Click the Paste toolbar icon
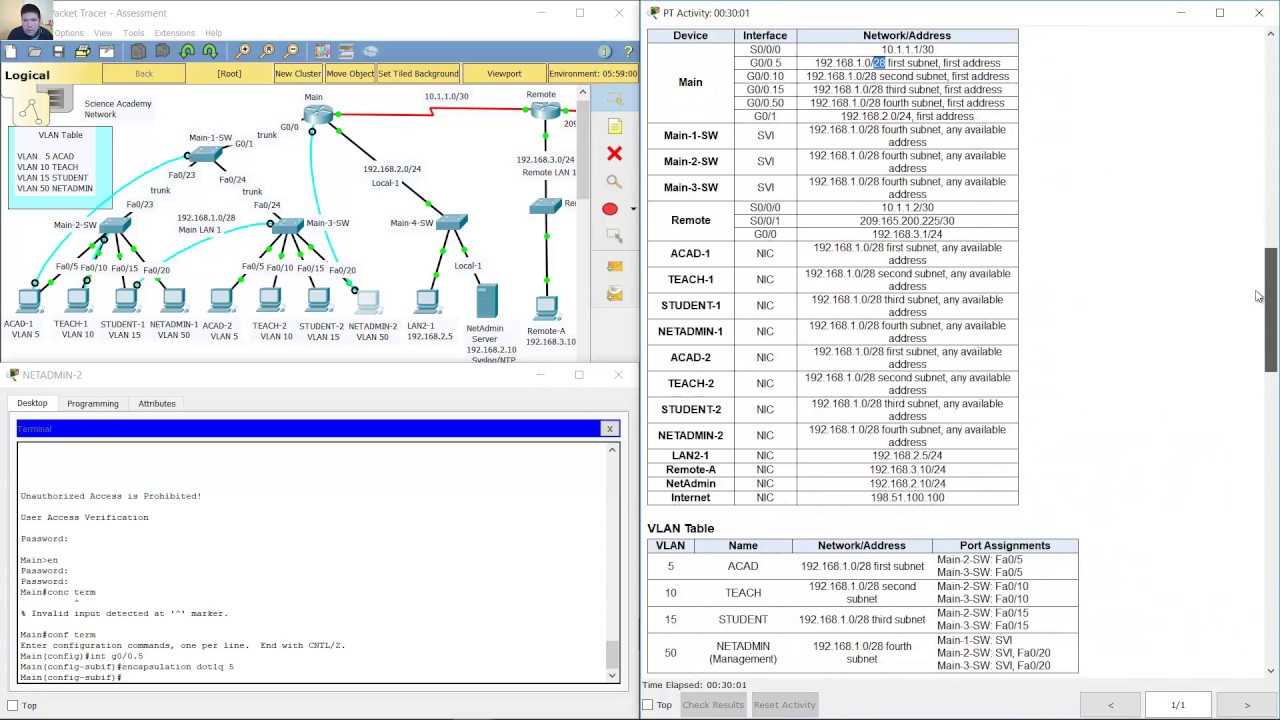Image resolution: width=1280 pixels, height=720 pixels. tap(162, 51)
